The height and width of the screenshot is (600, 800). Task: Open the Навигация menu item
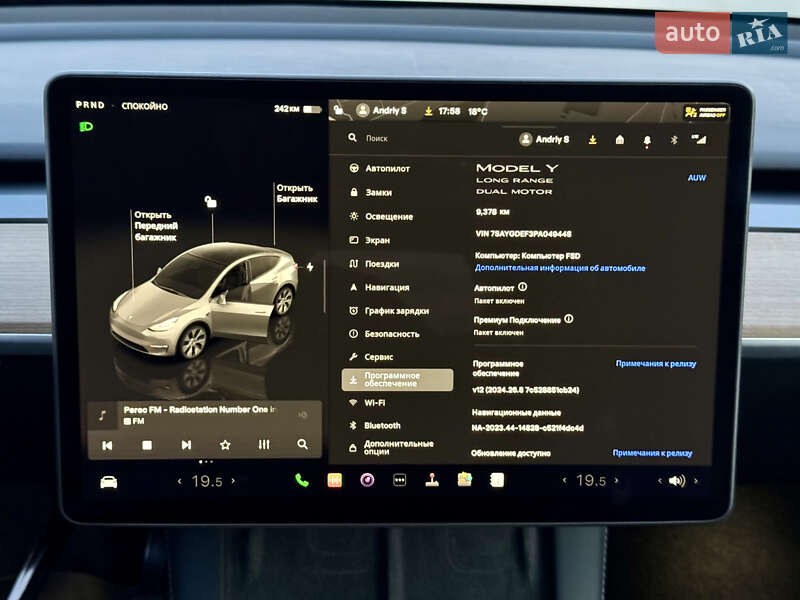[379, 287]
